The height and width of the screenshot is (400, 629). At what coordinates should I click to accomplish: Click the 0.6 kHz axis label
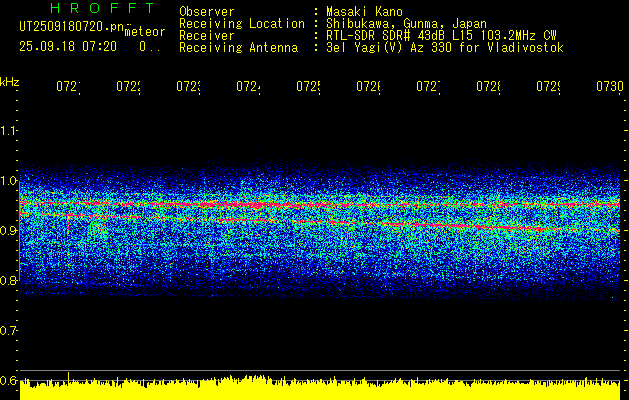click(x=8, y=380)
